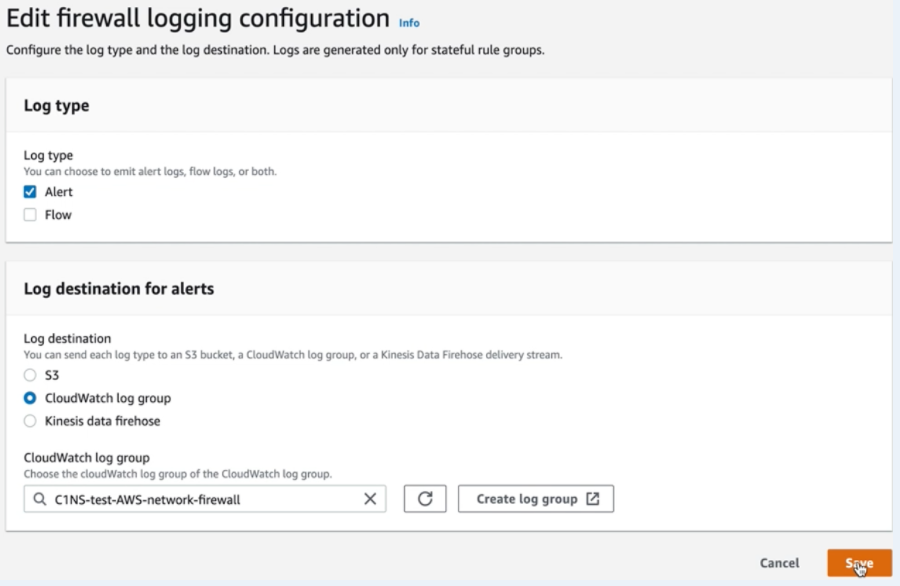Click the "Kinesis data firehose" option label

(x=102, y=421)
